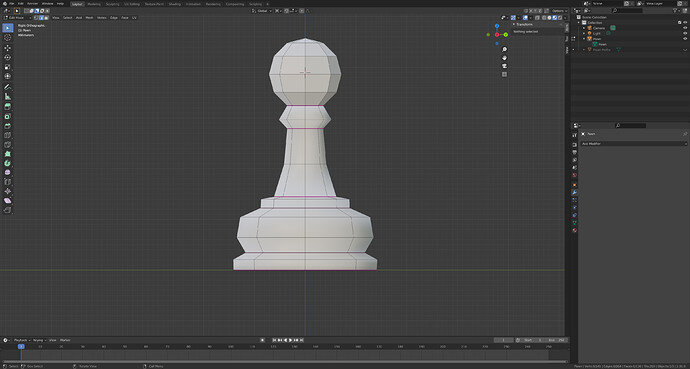The height and width of the screenshot is (369, 690).
Task: Click the pan view hand icon
Action: tap(504, 58)
